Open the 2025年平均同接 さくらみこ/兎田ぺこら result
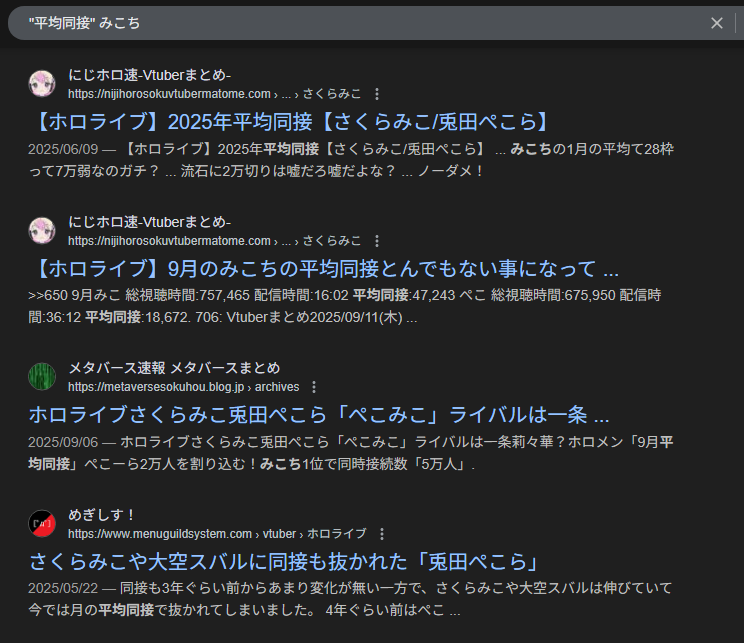This screenshot has width=744, height=643. [x=290, y=123]
